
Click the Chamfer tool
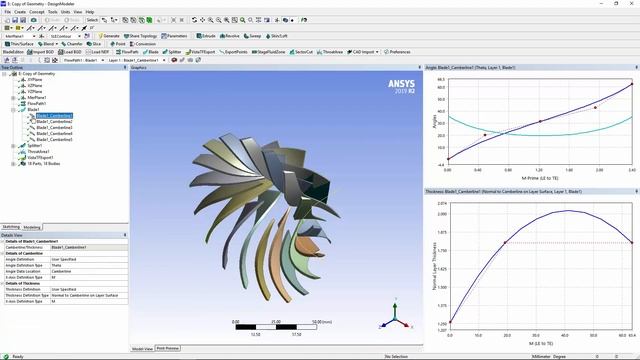pos(72,44)
